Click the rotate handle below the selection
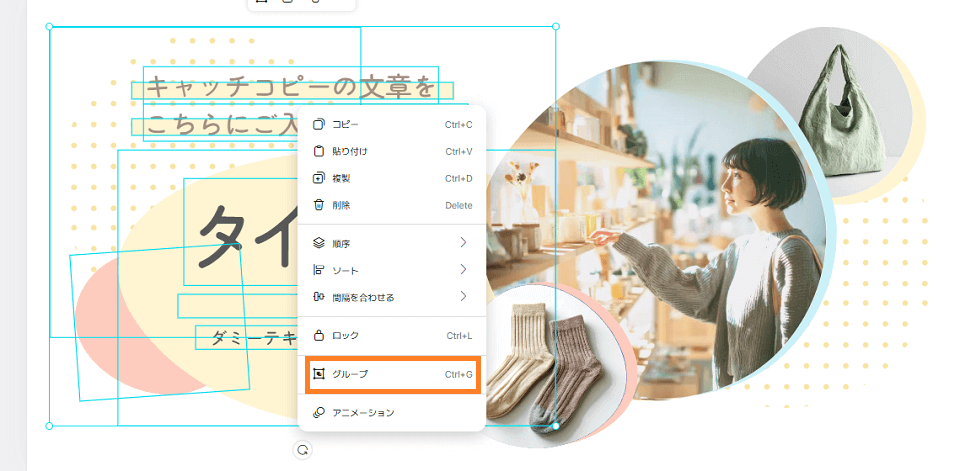Image resolution: width=960 pixels, height=471 pixels. (302, 450)
